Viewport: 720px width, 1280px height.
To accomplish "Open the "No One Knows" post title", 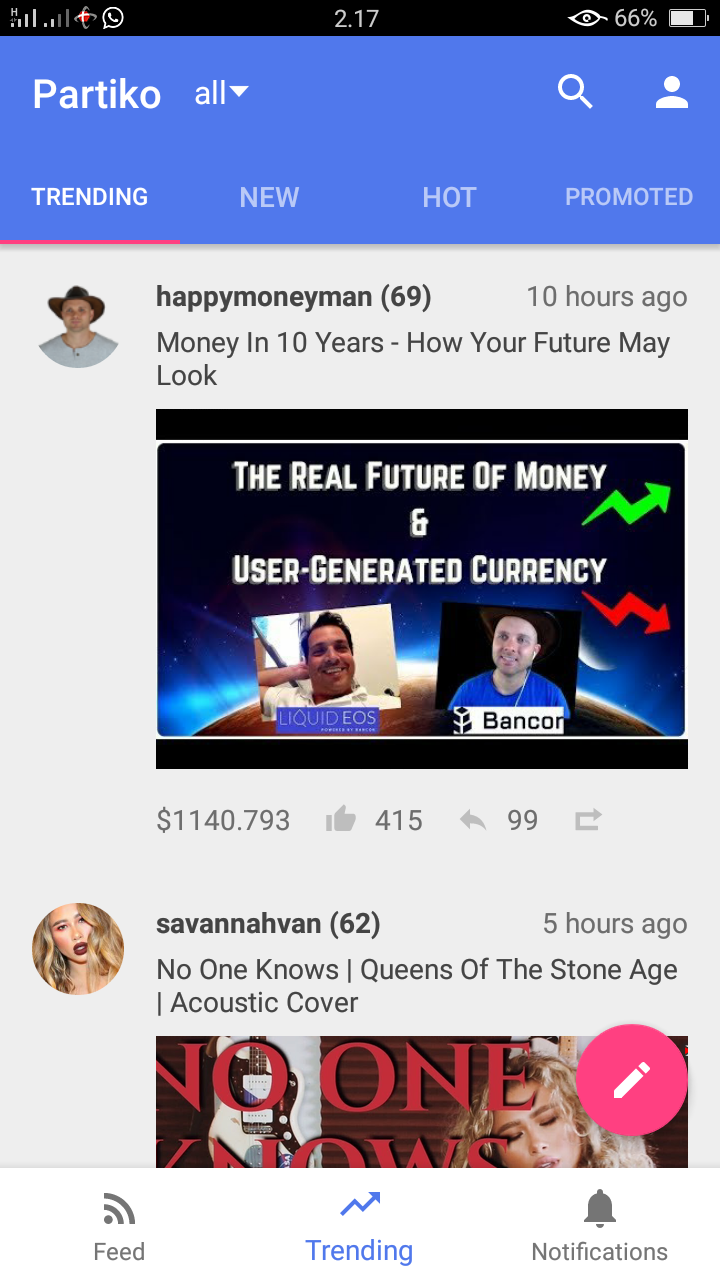I will coord(417,986).
